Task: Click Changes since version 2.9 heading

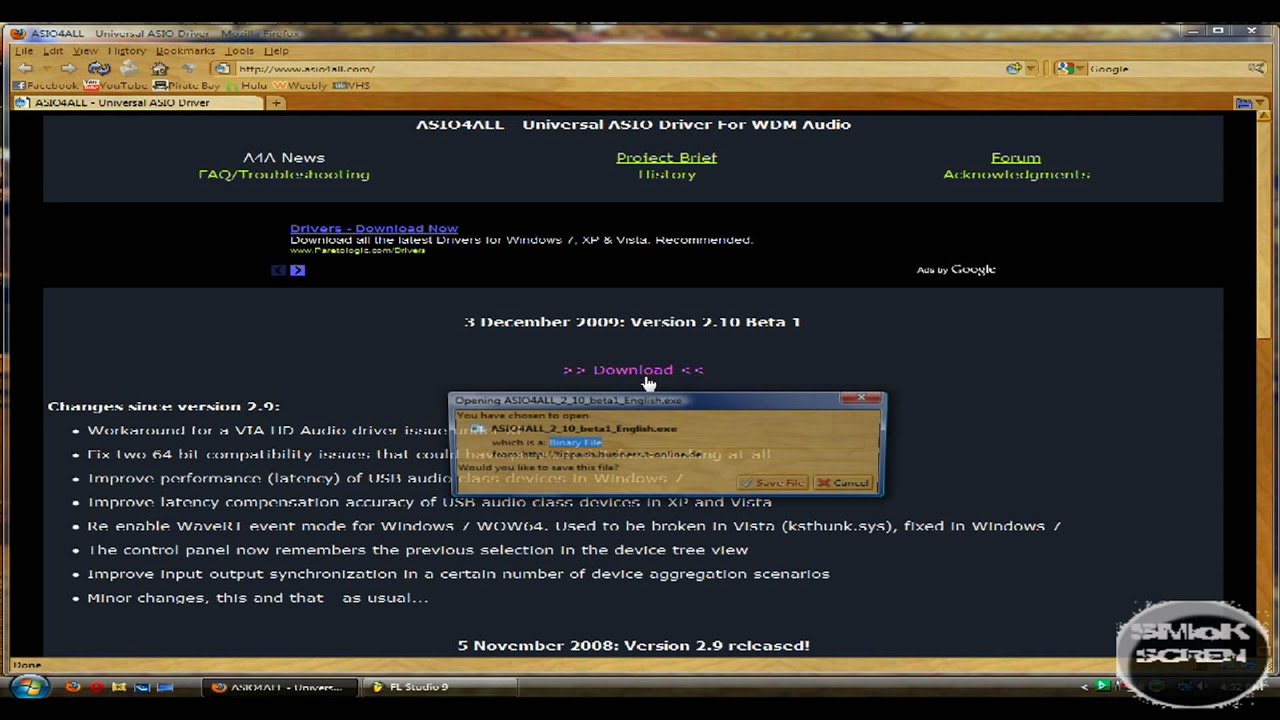Action: coord(164,406)
